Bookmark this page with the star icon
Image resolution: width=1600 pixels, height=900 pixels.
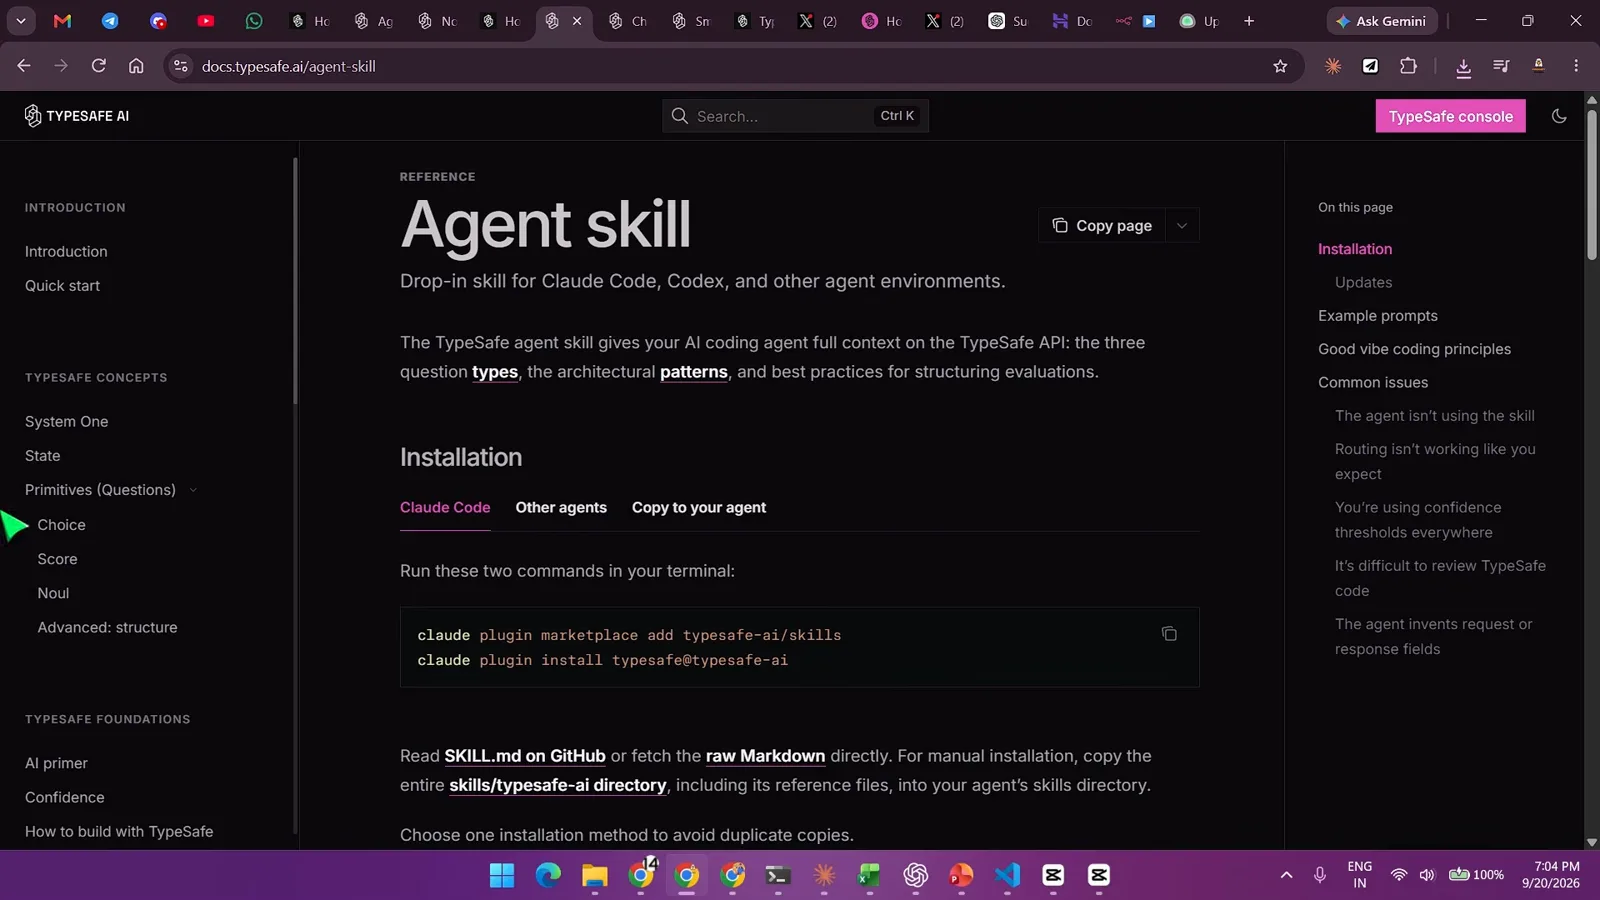click(1280, 66)
